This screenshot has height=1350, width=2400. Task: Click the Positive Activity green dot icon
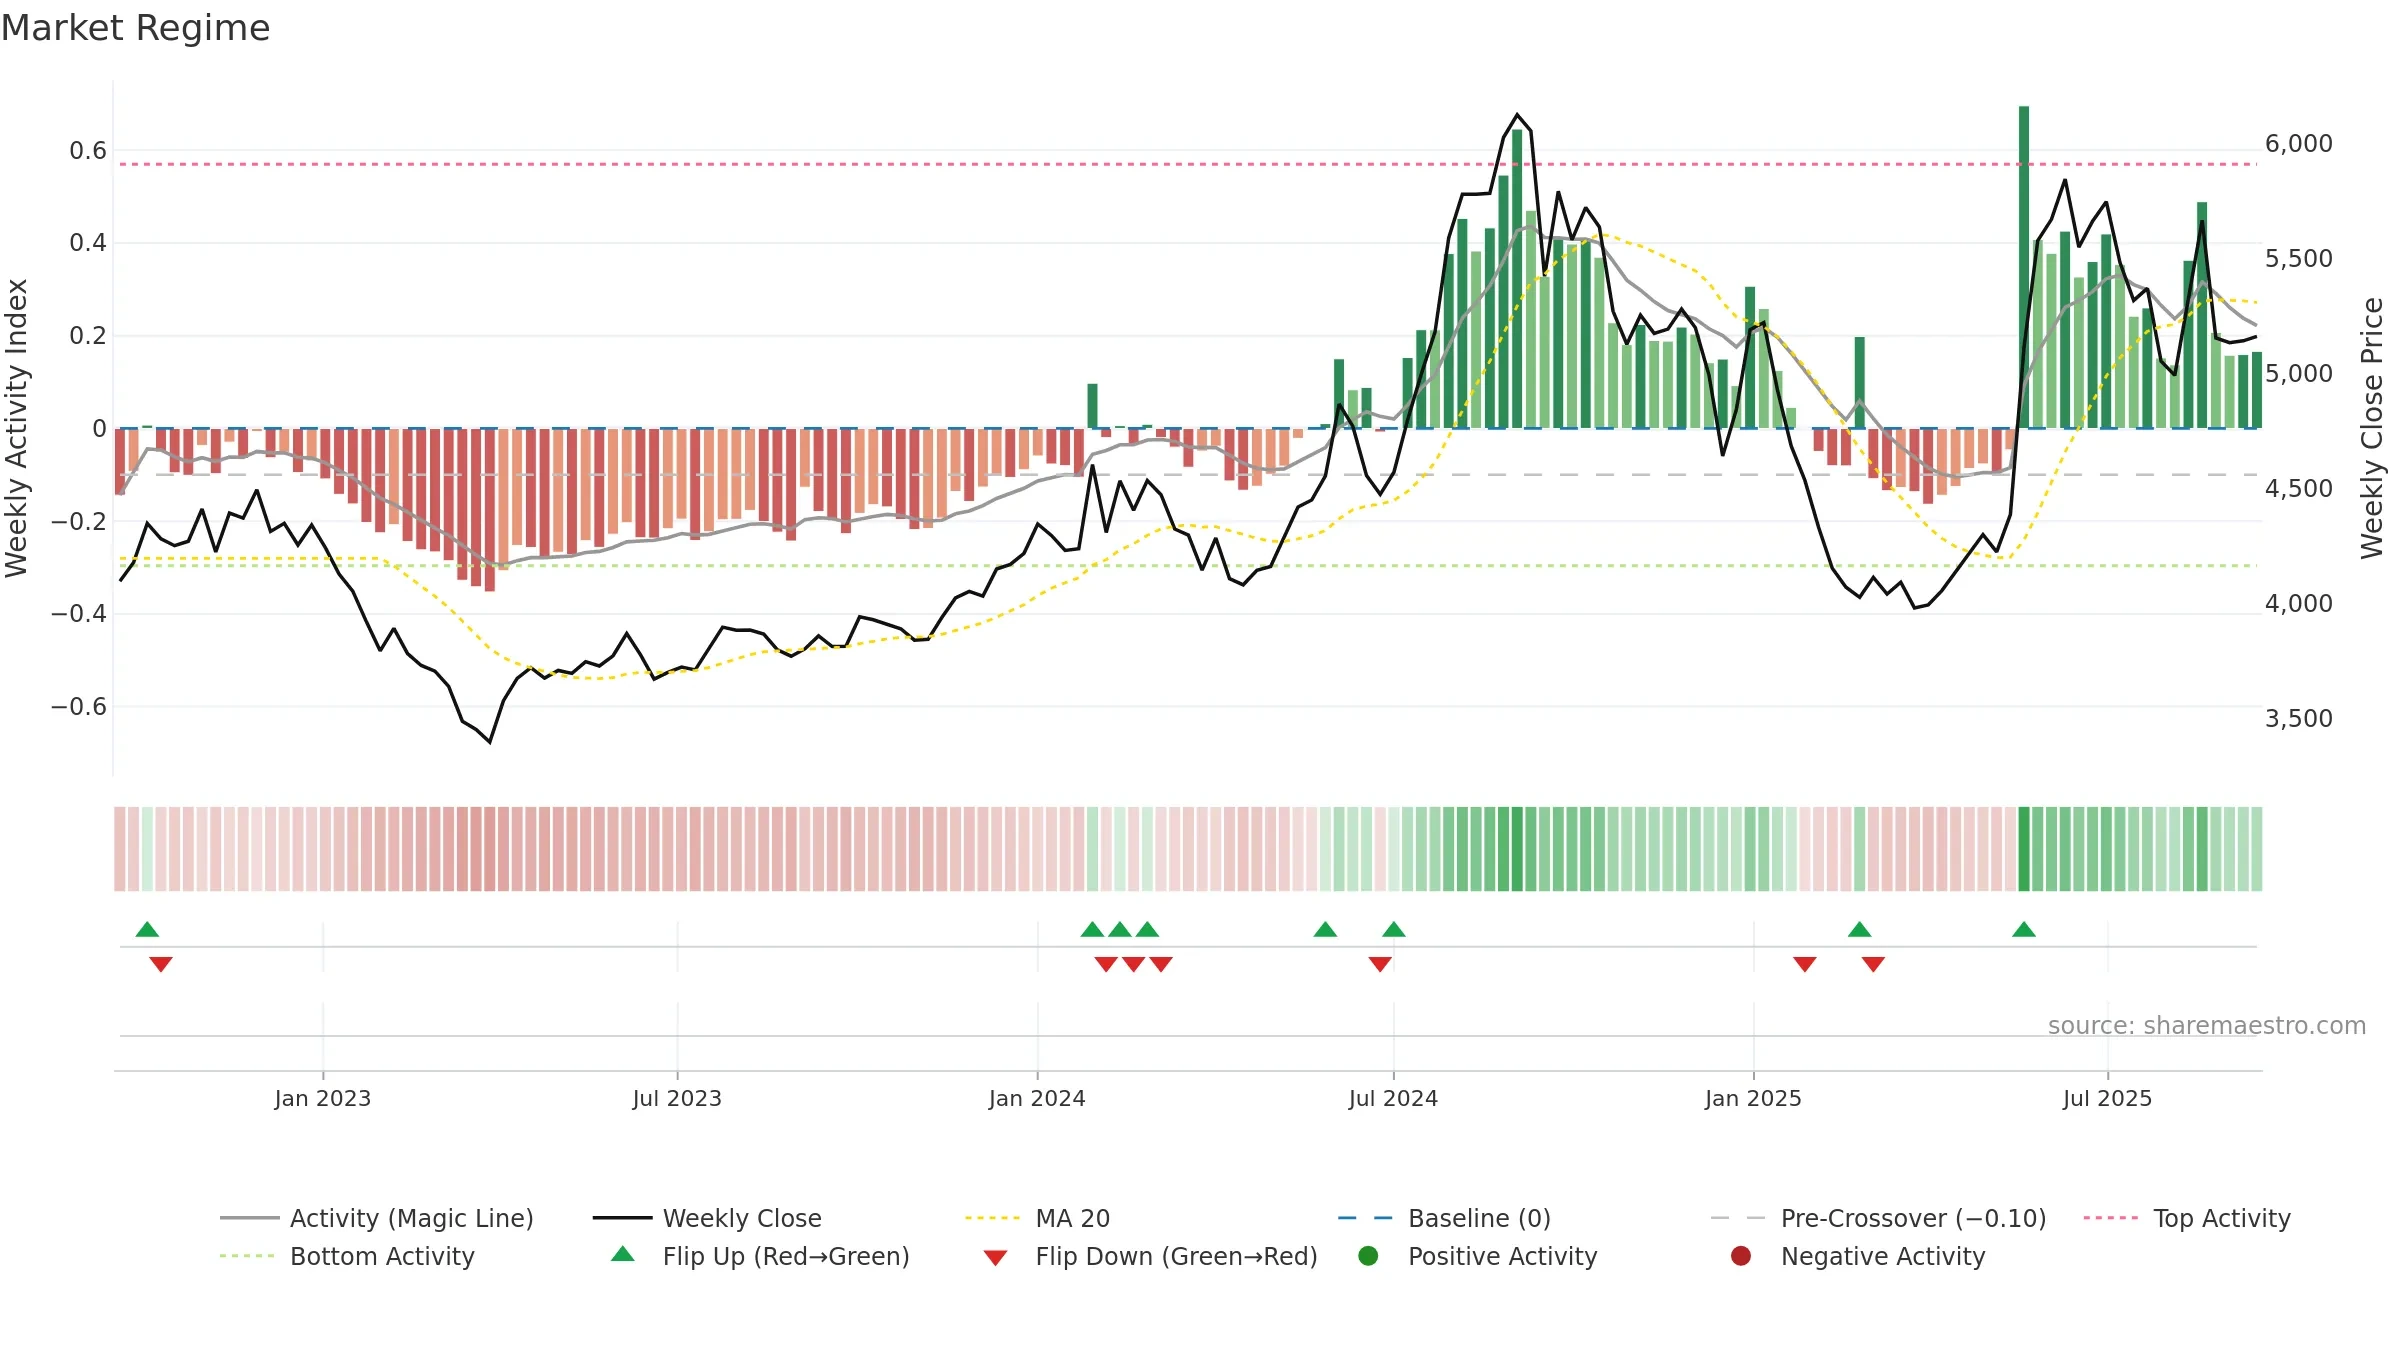(1368, 1255)
